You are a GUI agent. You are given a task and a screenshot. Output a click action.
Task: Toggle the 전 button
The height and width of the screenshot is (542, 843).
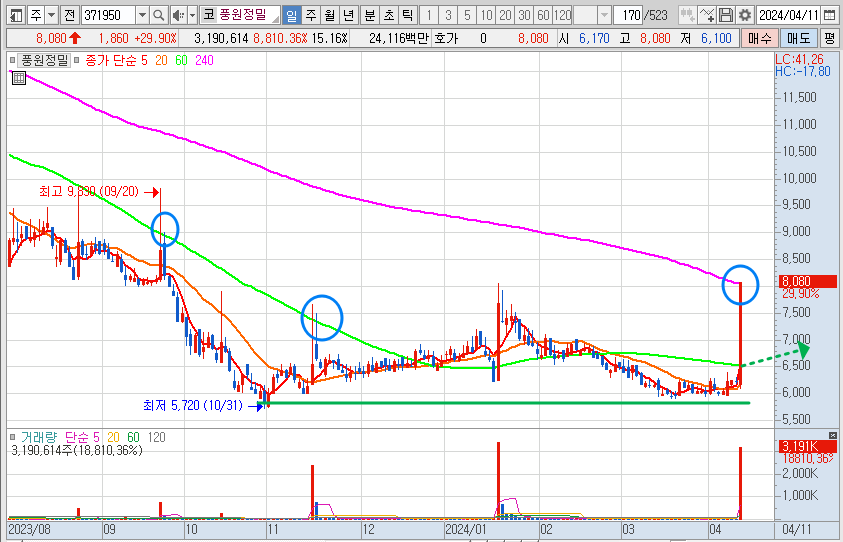tap(69, 15)
